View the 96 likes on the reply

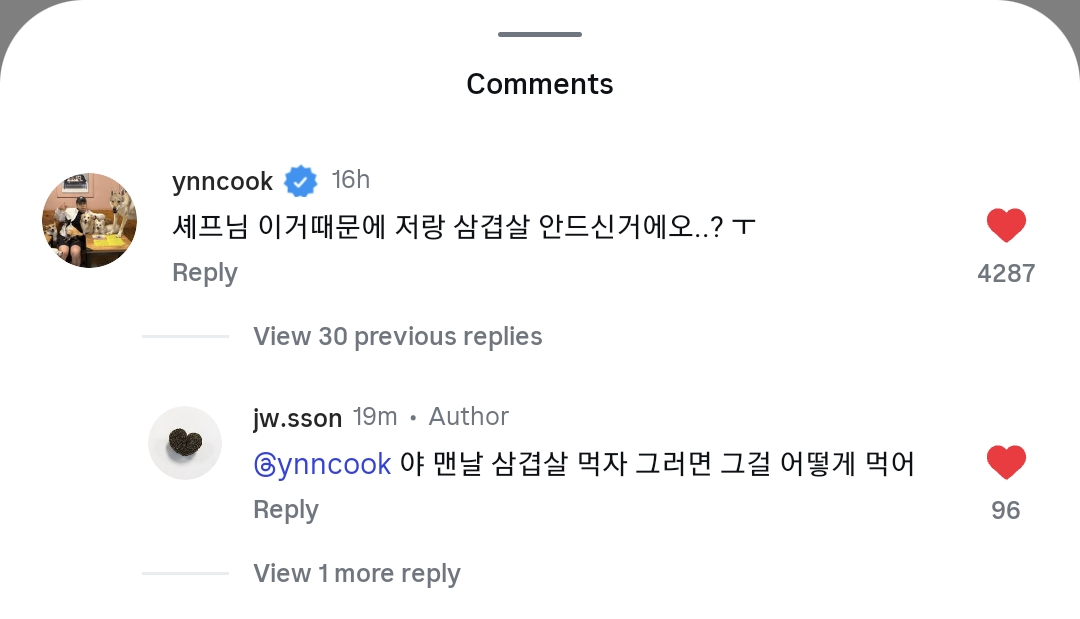click(1006, 510)
